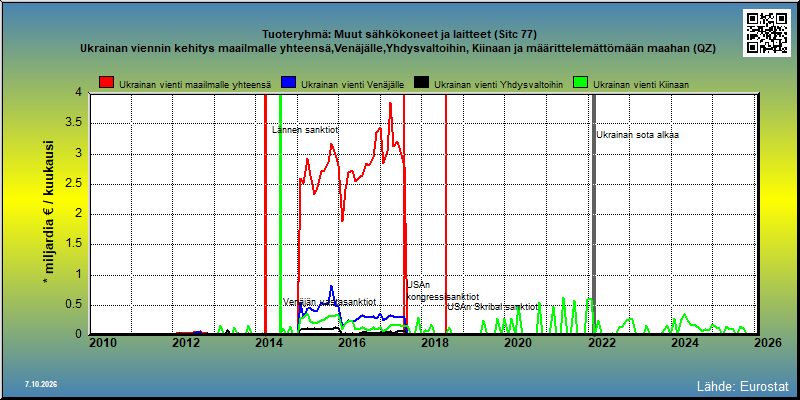Click the subtitle line starting 'Ukrainan viennin kehitys'

pyautogui.click(x=399, y=49)
